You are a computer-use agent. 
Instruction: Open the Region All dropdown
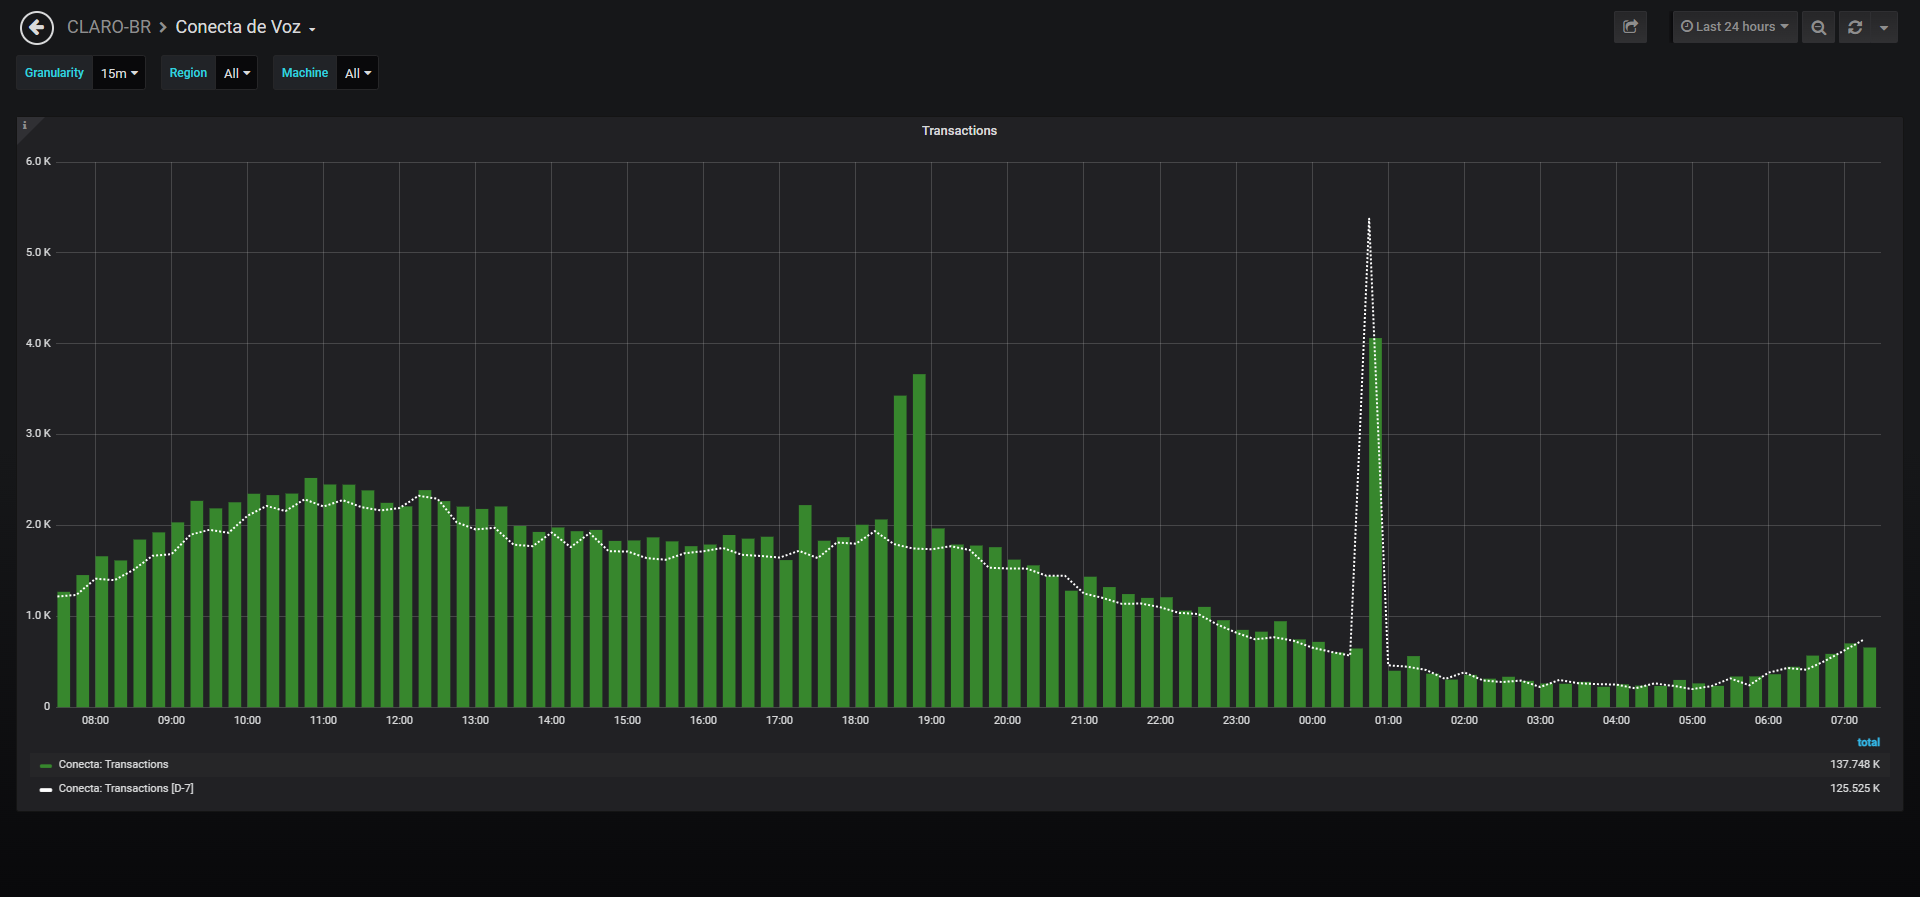[x=237, y=73]
